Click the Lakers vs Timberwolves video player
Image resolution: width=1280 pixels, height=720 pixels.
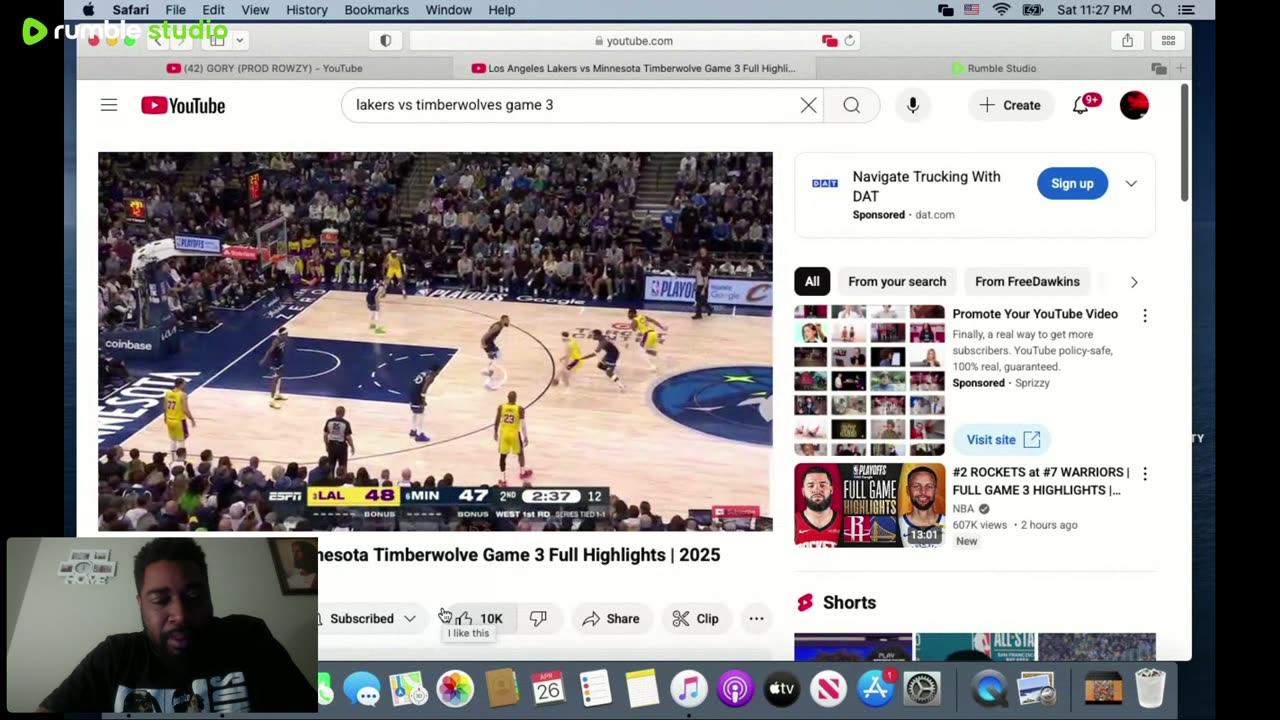(435, 341)
